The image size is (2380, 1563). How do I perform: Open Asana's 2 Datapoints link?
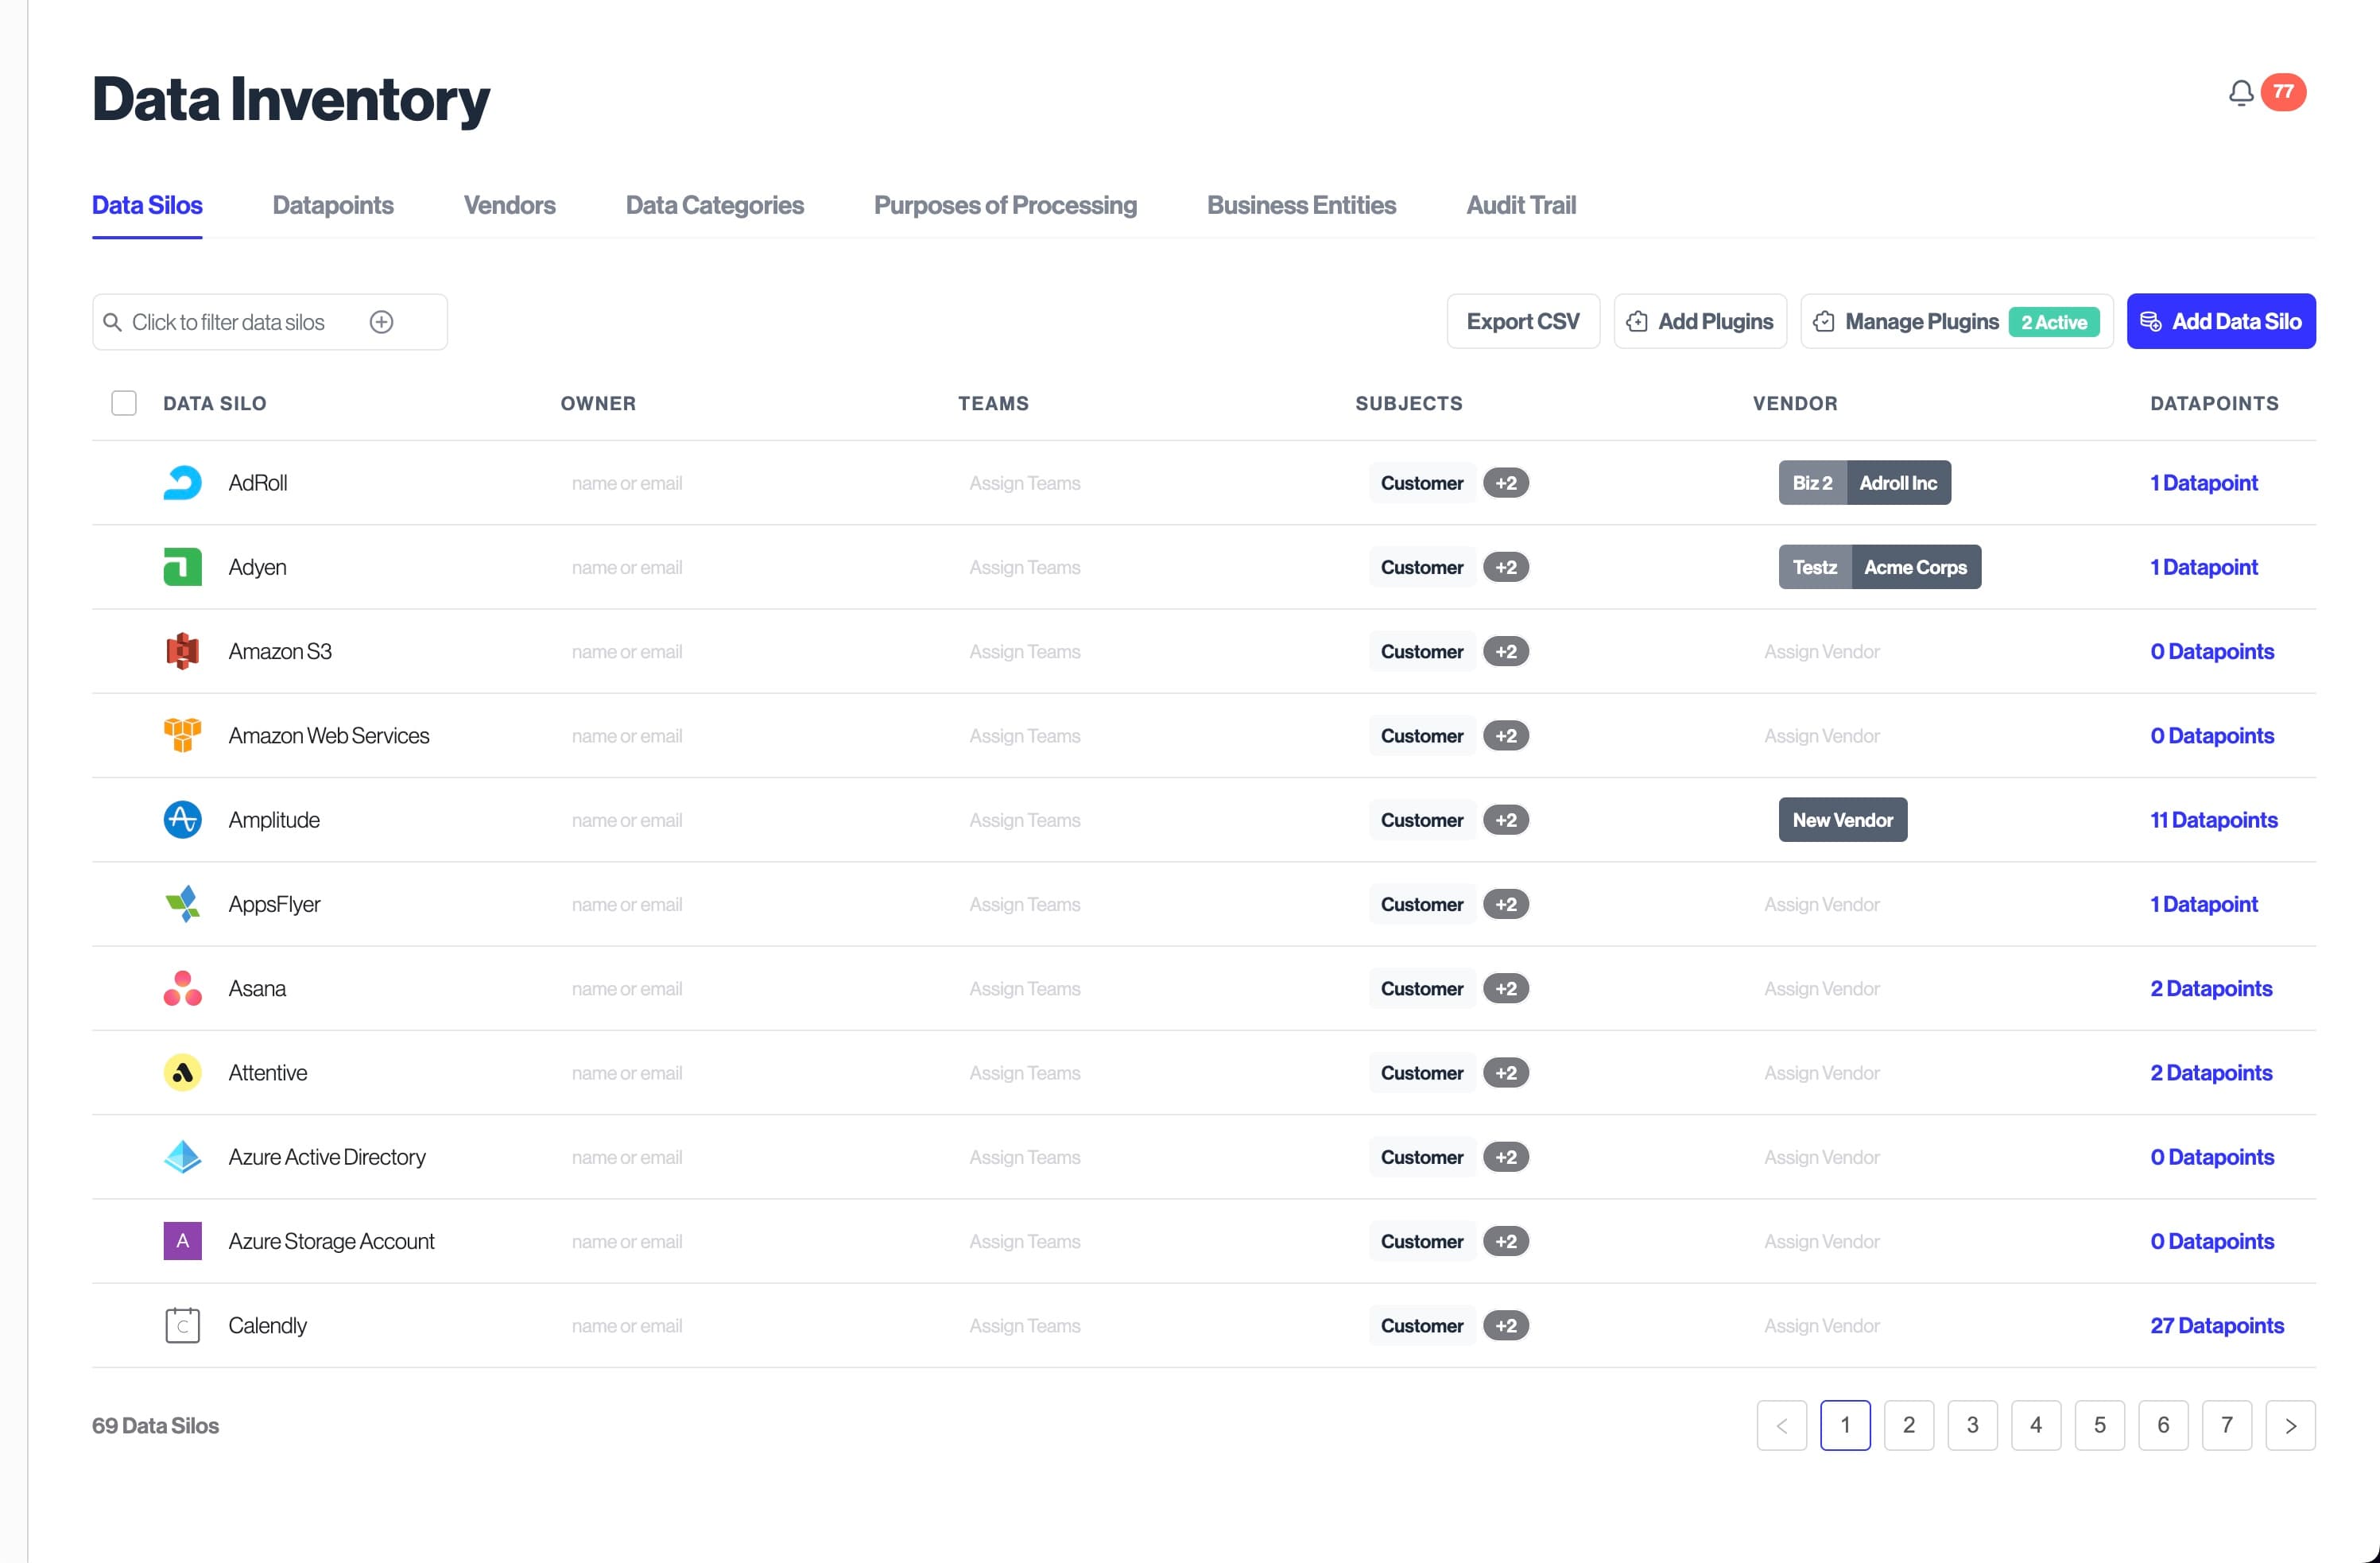click(2211, 988)
